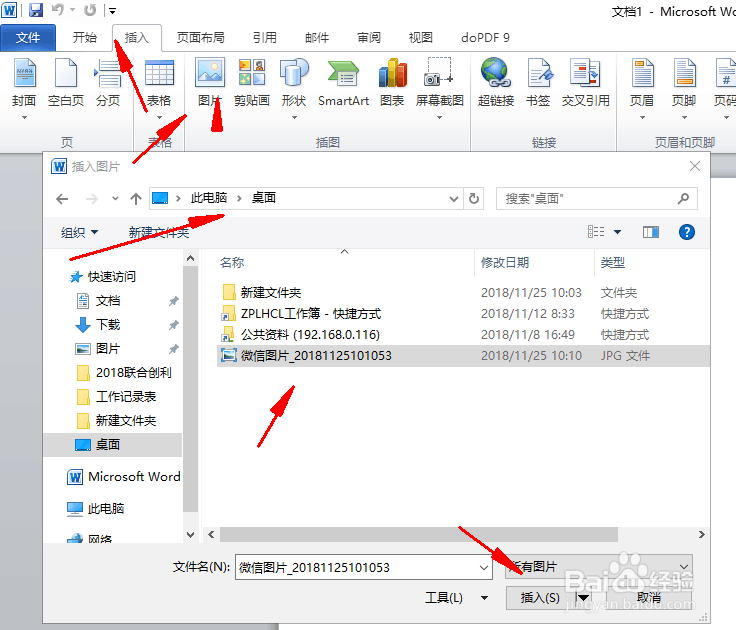Click the Page Break (分页) icon
Viewport: 736px width, 630px height.
tap(108, 73)
